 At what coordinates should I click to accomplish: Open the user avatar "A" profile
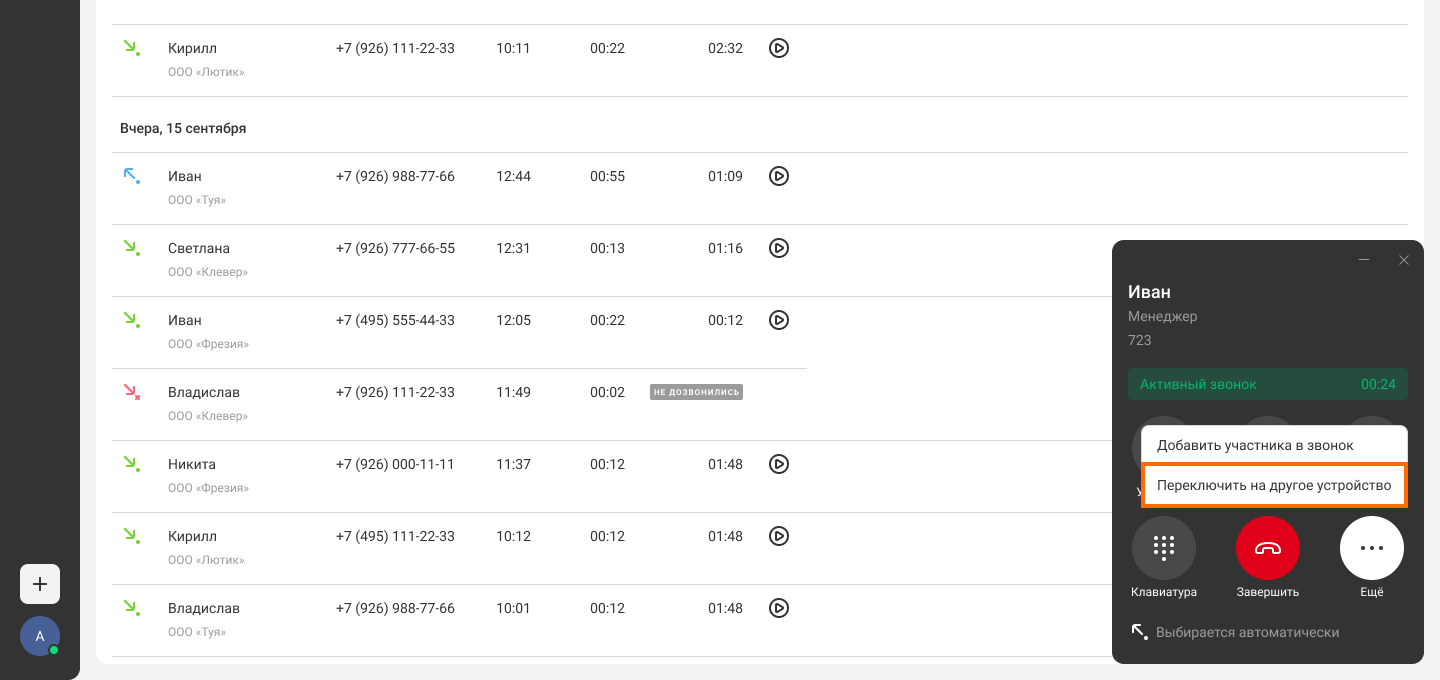40,636
